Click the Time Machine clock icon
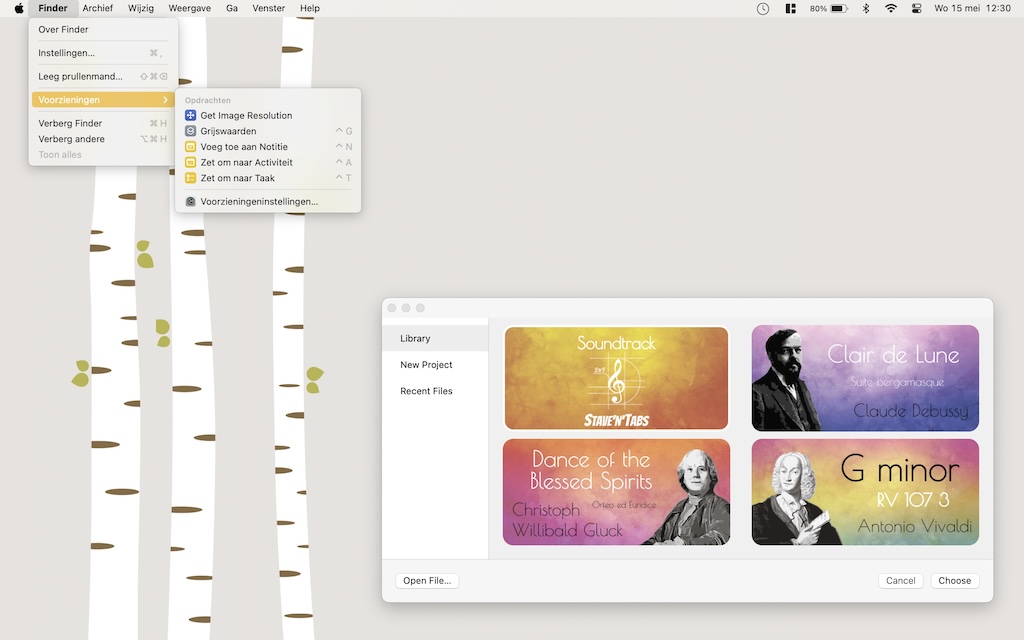The width and height of the screenshot is (1024, 640). coord(763,8)
